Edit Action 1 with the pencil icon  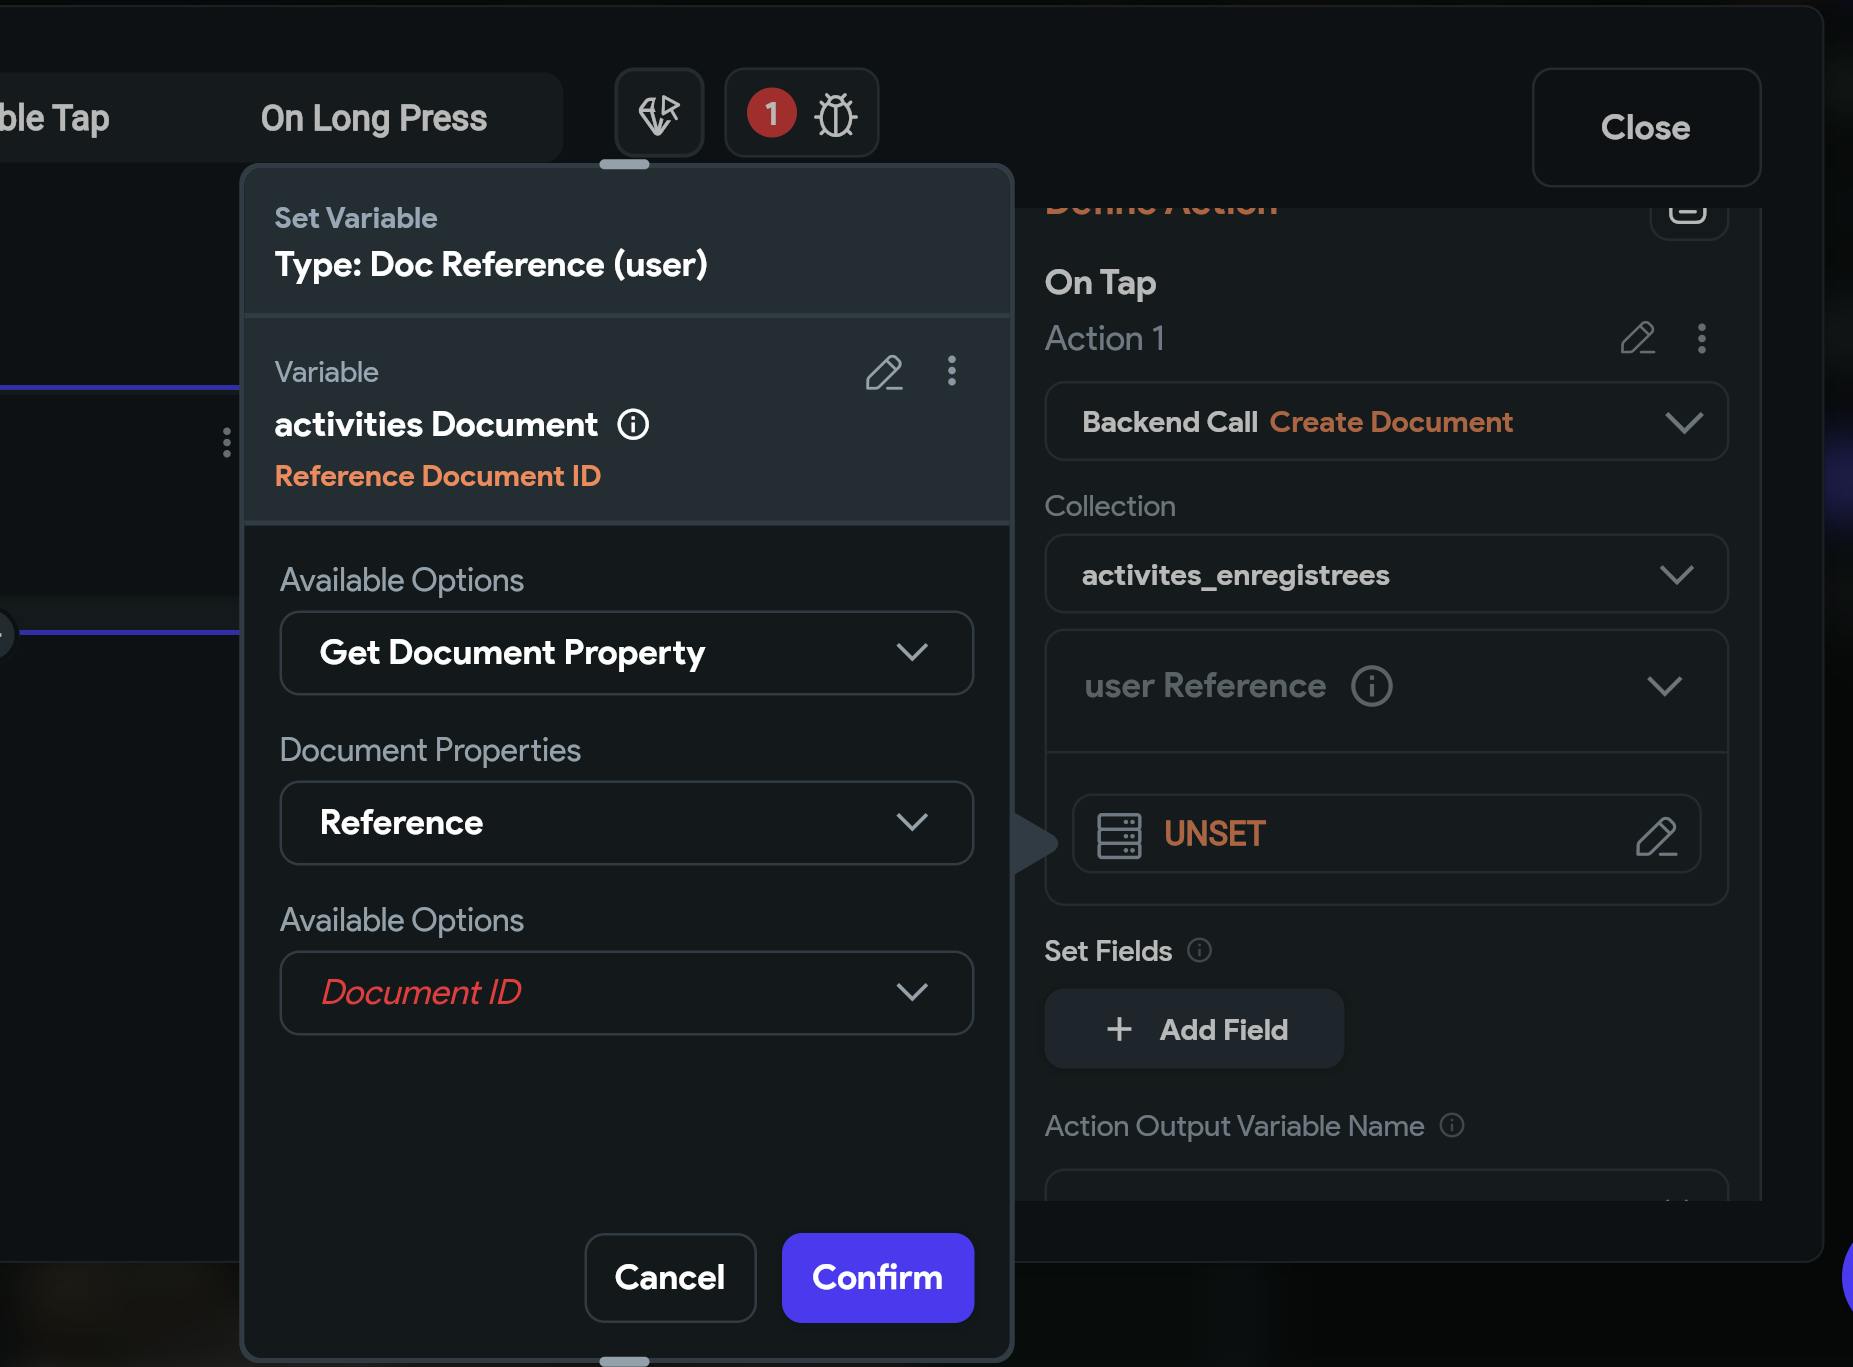(1637, 338)
